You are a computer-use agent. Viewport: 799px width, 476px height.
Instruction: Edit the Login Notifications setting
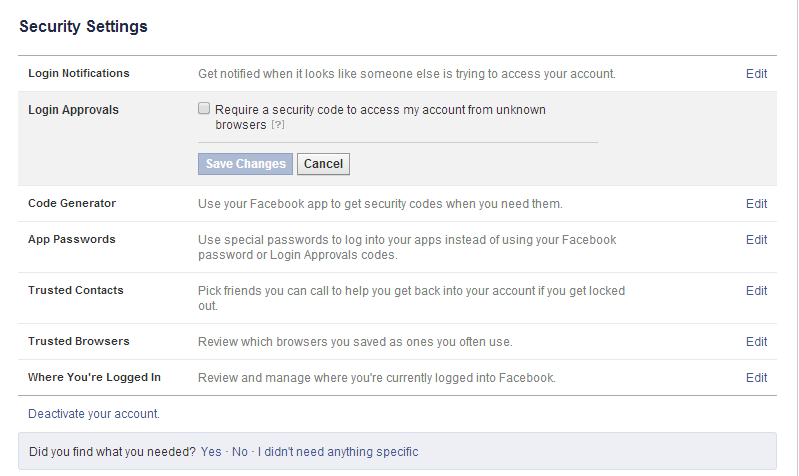pos(756,74)
